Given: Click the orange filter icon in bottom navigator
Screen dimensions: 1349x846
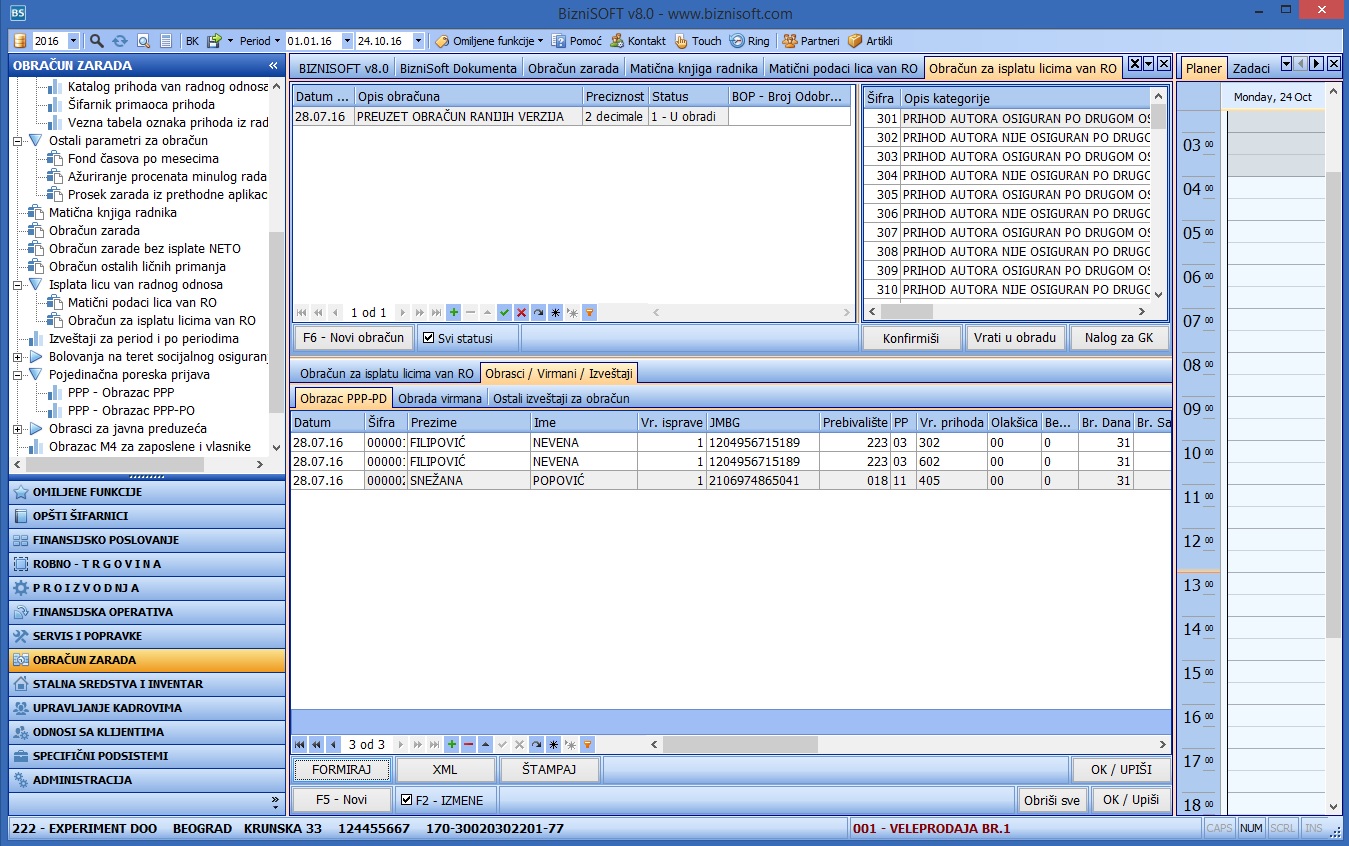Looking at the screenshot, I should point(588,745).
